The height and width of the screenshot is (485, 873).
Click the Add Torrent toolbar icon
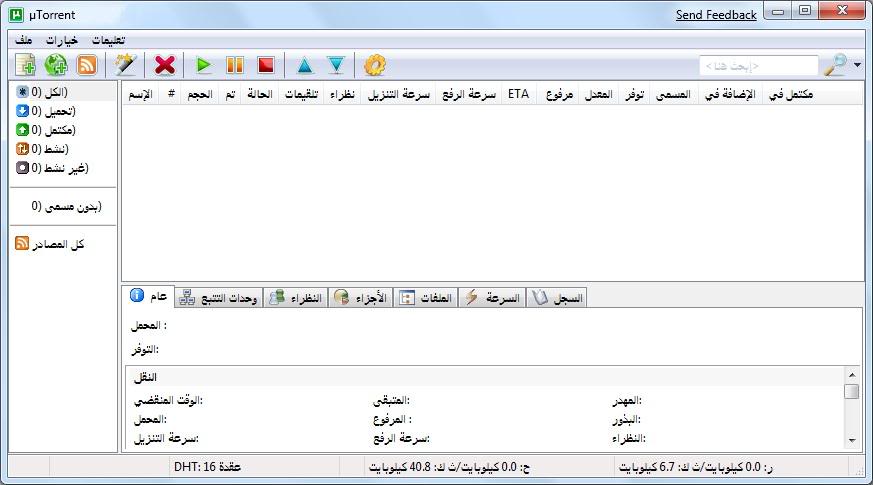pyautogui.click(x=25, y=65)
